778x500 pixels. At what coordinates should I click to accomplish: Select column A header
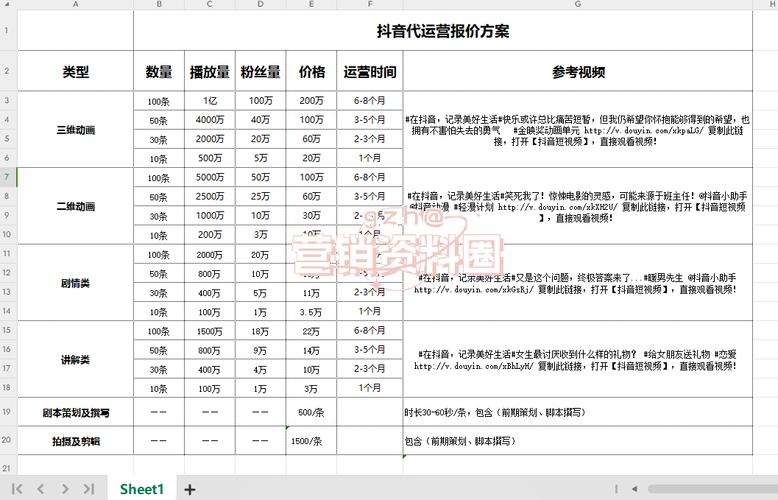(75, 5)
